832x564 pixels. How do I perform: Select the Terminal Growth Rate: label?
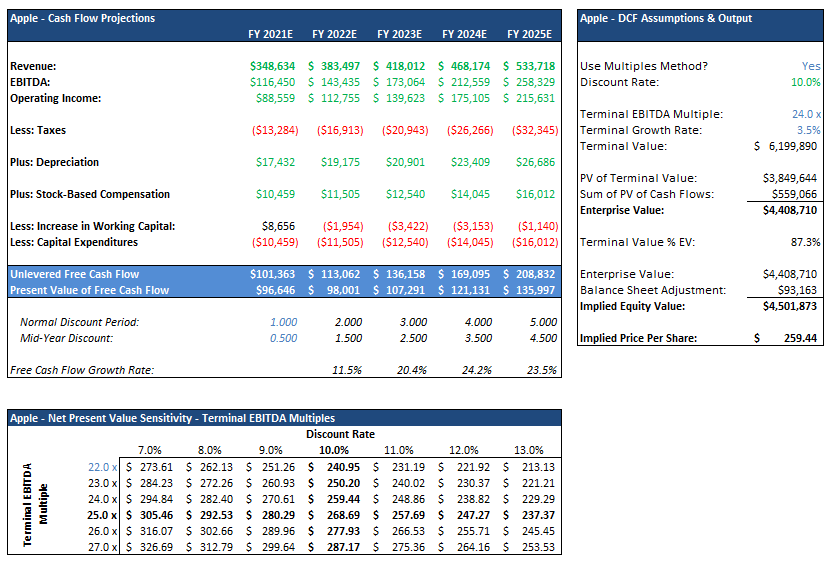tap(640, 130)
